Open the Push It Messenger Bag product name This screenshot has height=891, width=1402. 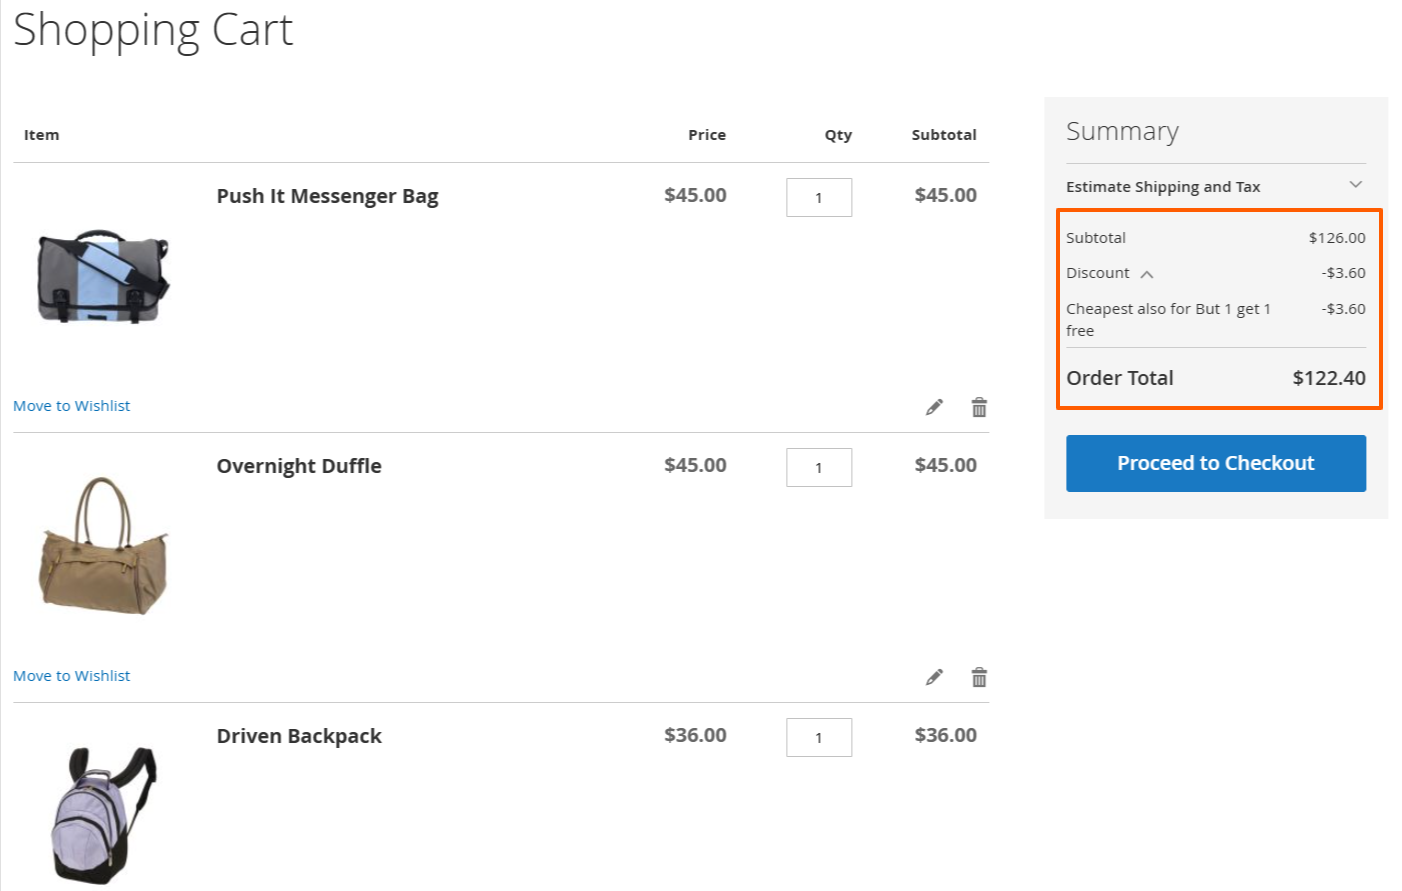(328, 196)
